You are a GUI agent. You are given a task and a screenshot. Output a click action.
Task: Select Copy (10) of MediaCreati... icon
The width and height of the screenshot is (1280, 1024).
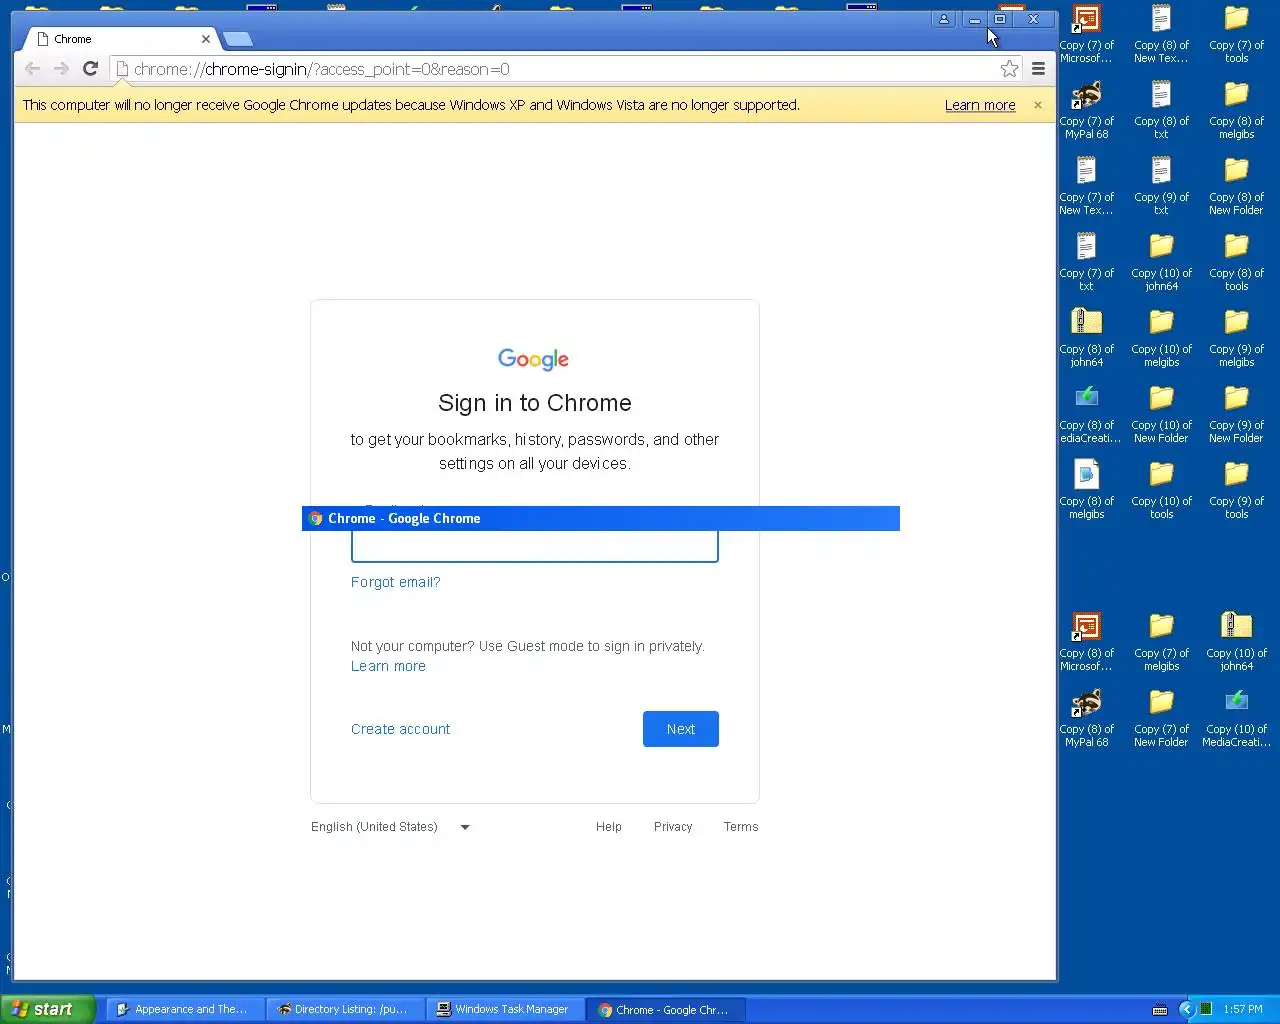point(1236,719)
